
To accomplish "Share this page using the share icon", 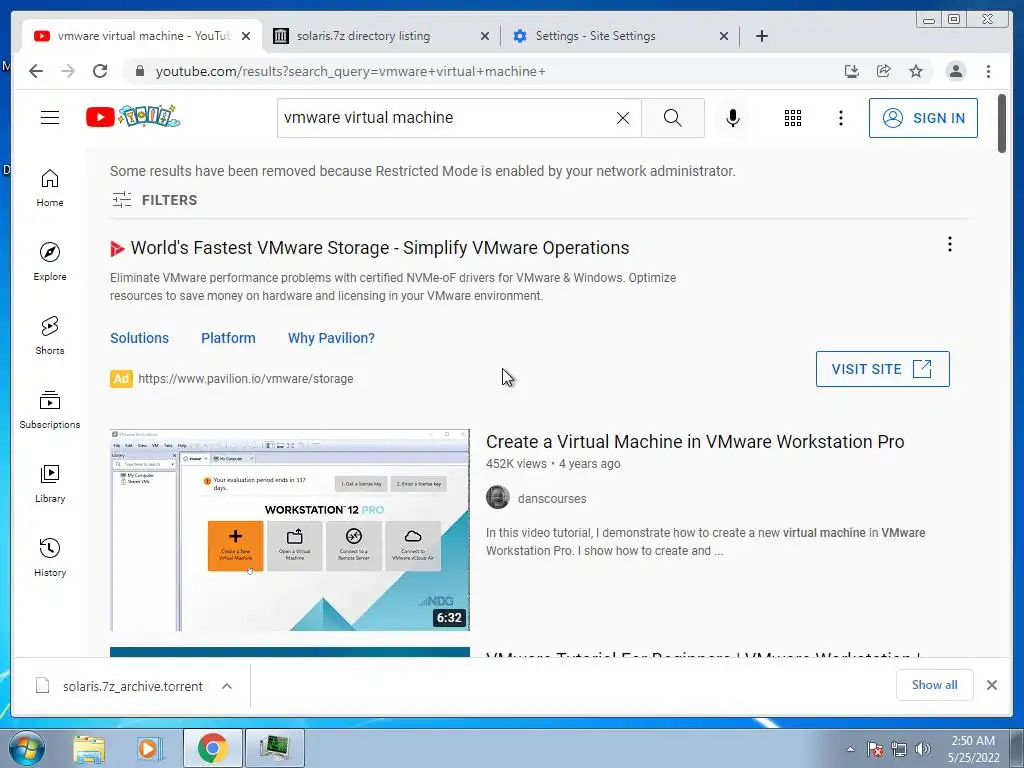I will (884, 71).
